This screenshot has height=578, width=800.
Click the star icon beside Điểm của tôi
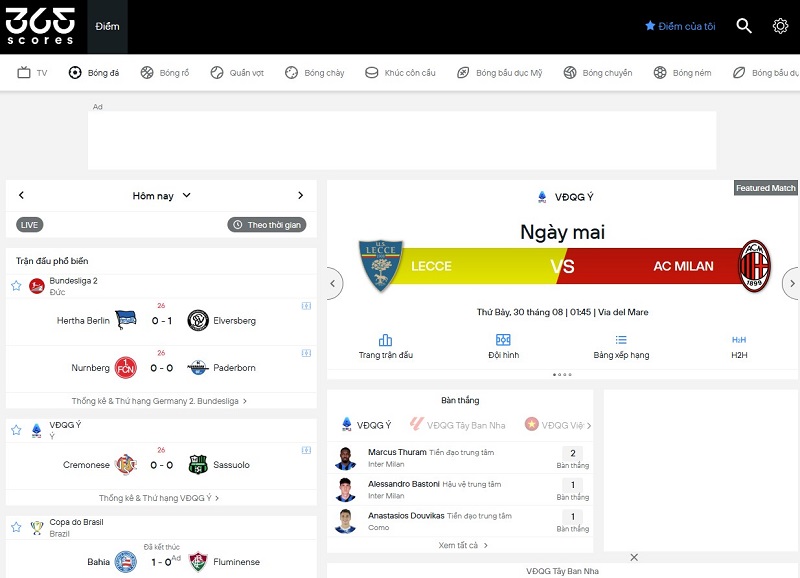(649, 26)
